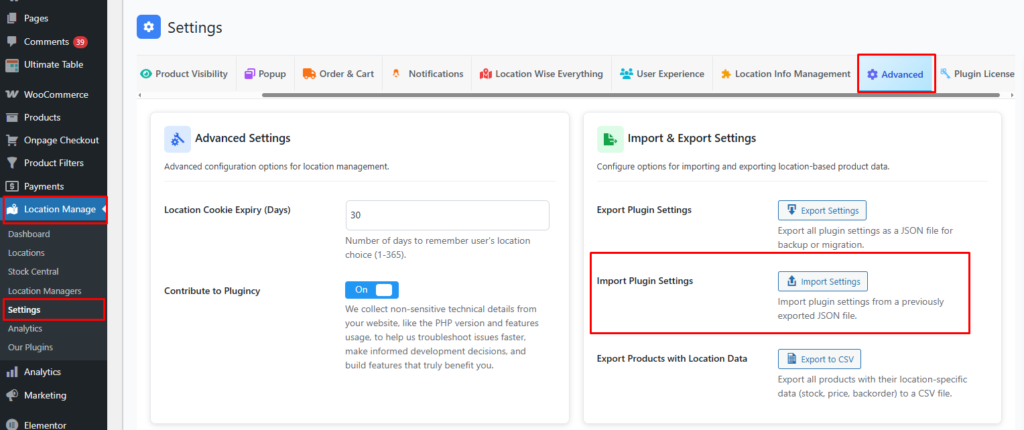Click the Elementor icon in sidebar
The width and height of the screenshot is (1024, 430).
12,422
